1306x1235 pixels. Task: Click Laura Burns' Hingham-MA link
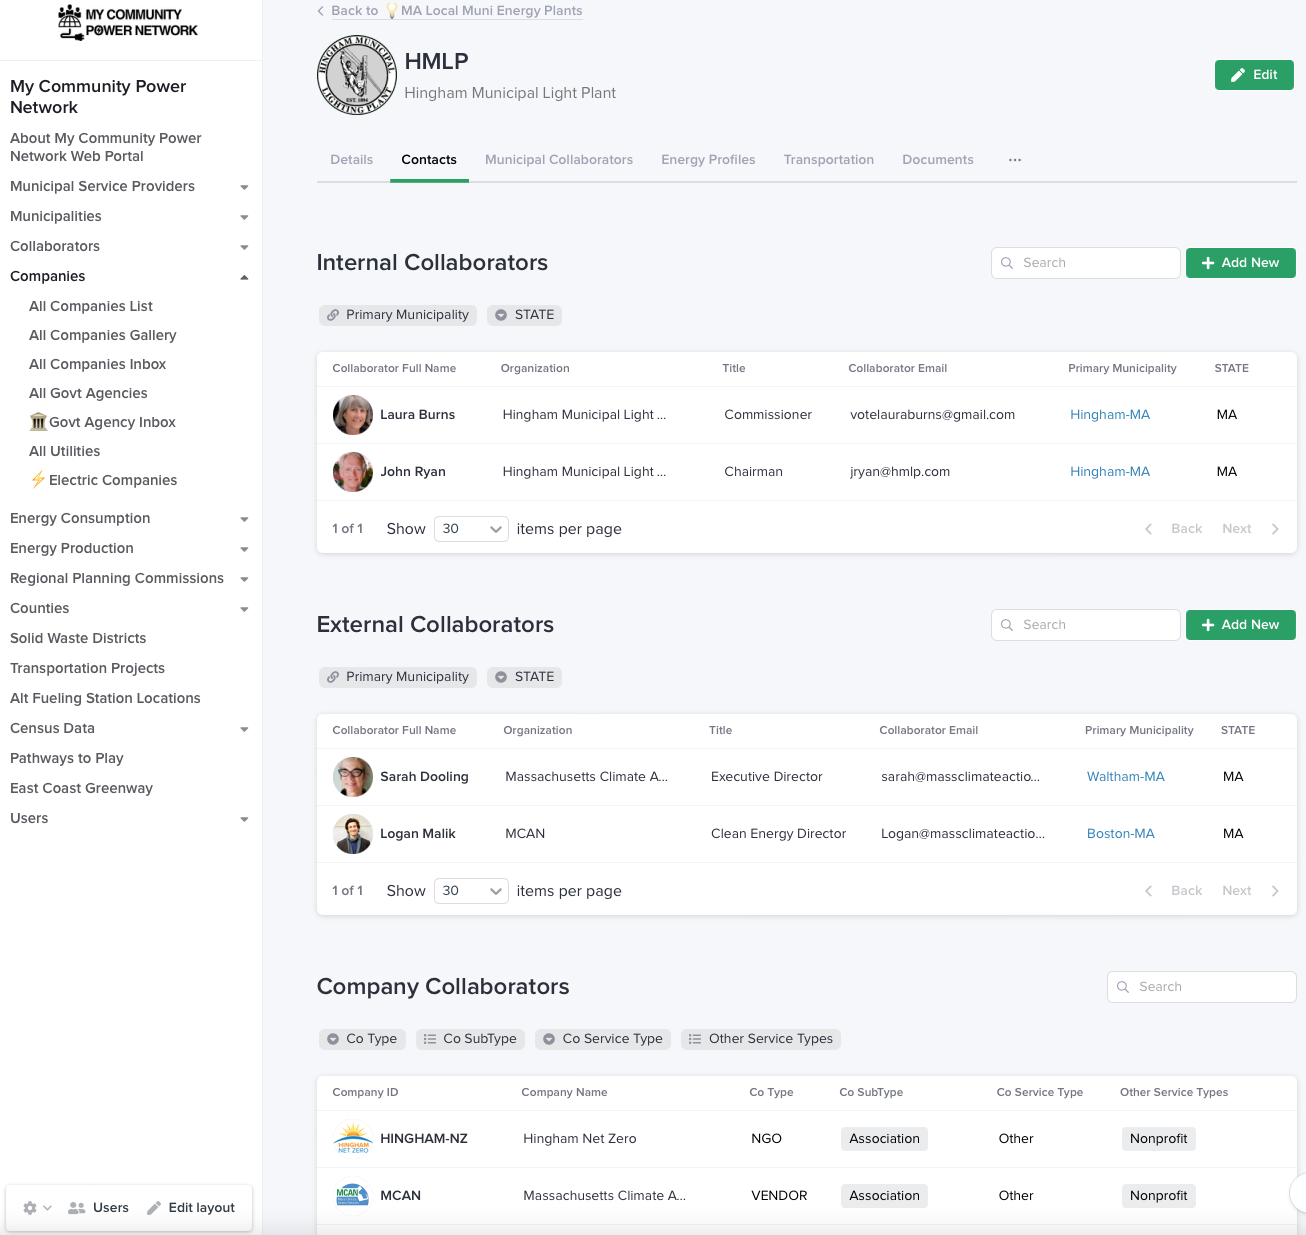coord(1110,415)
